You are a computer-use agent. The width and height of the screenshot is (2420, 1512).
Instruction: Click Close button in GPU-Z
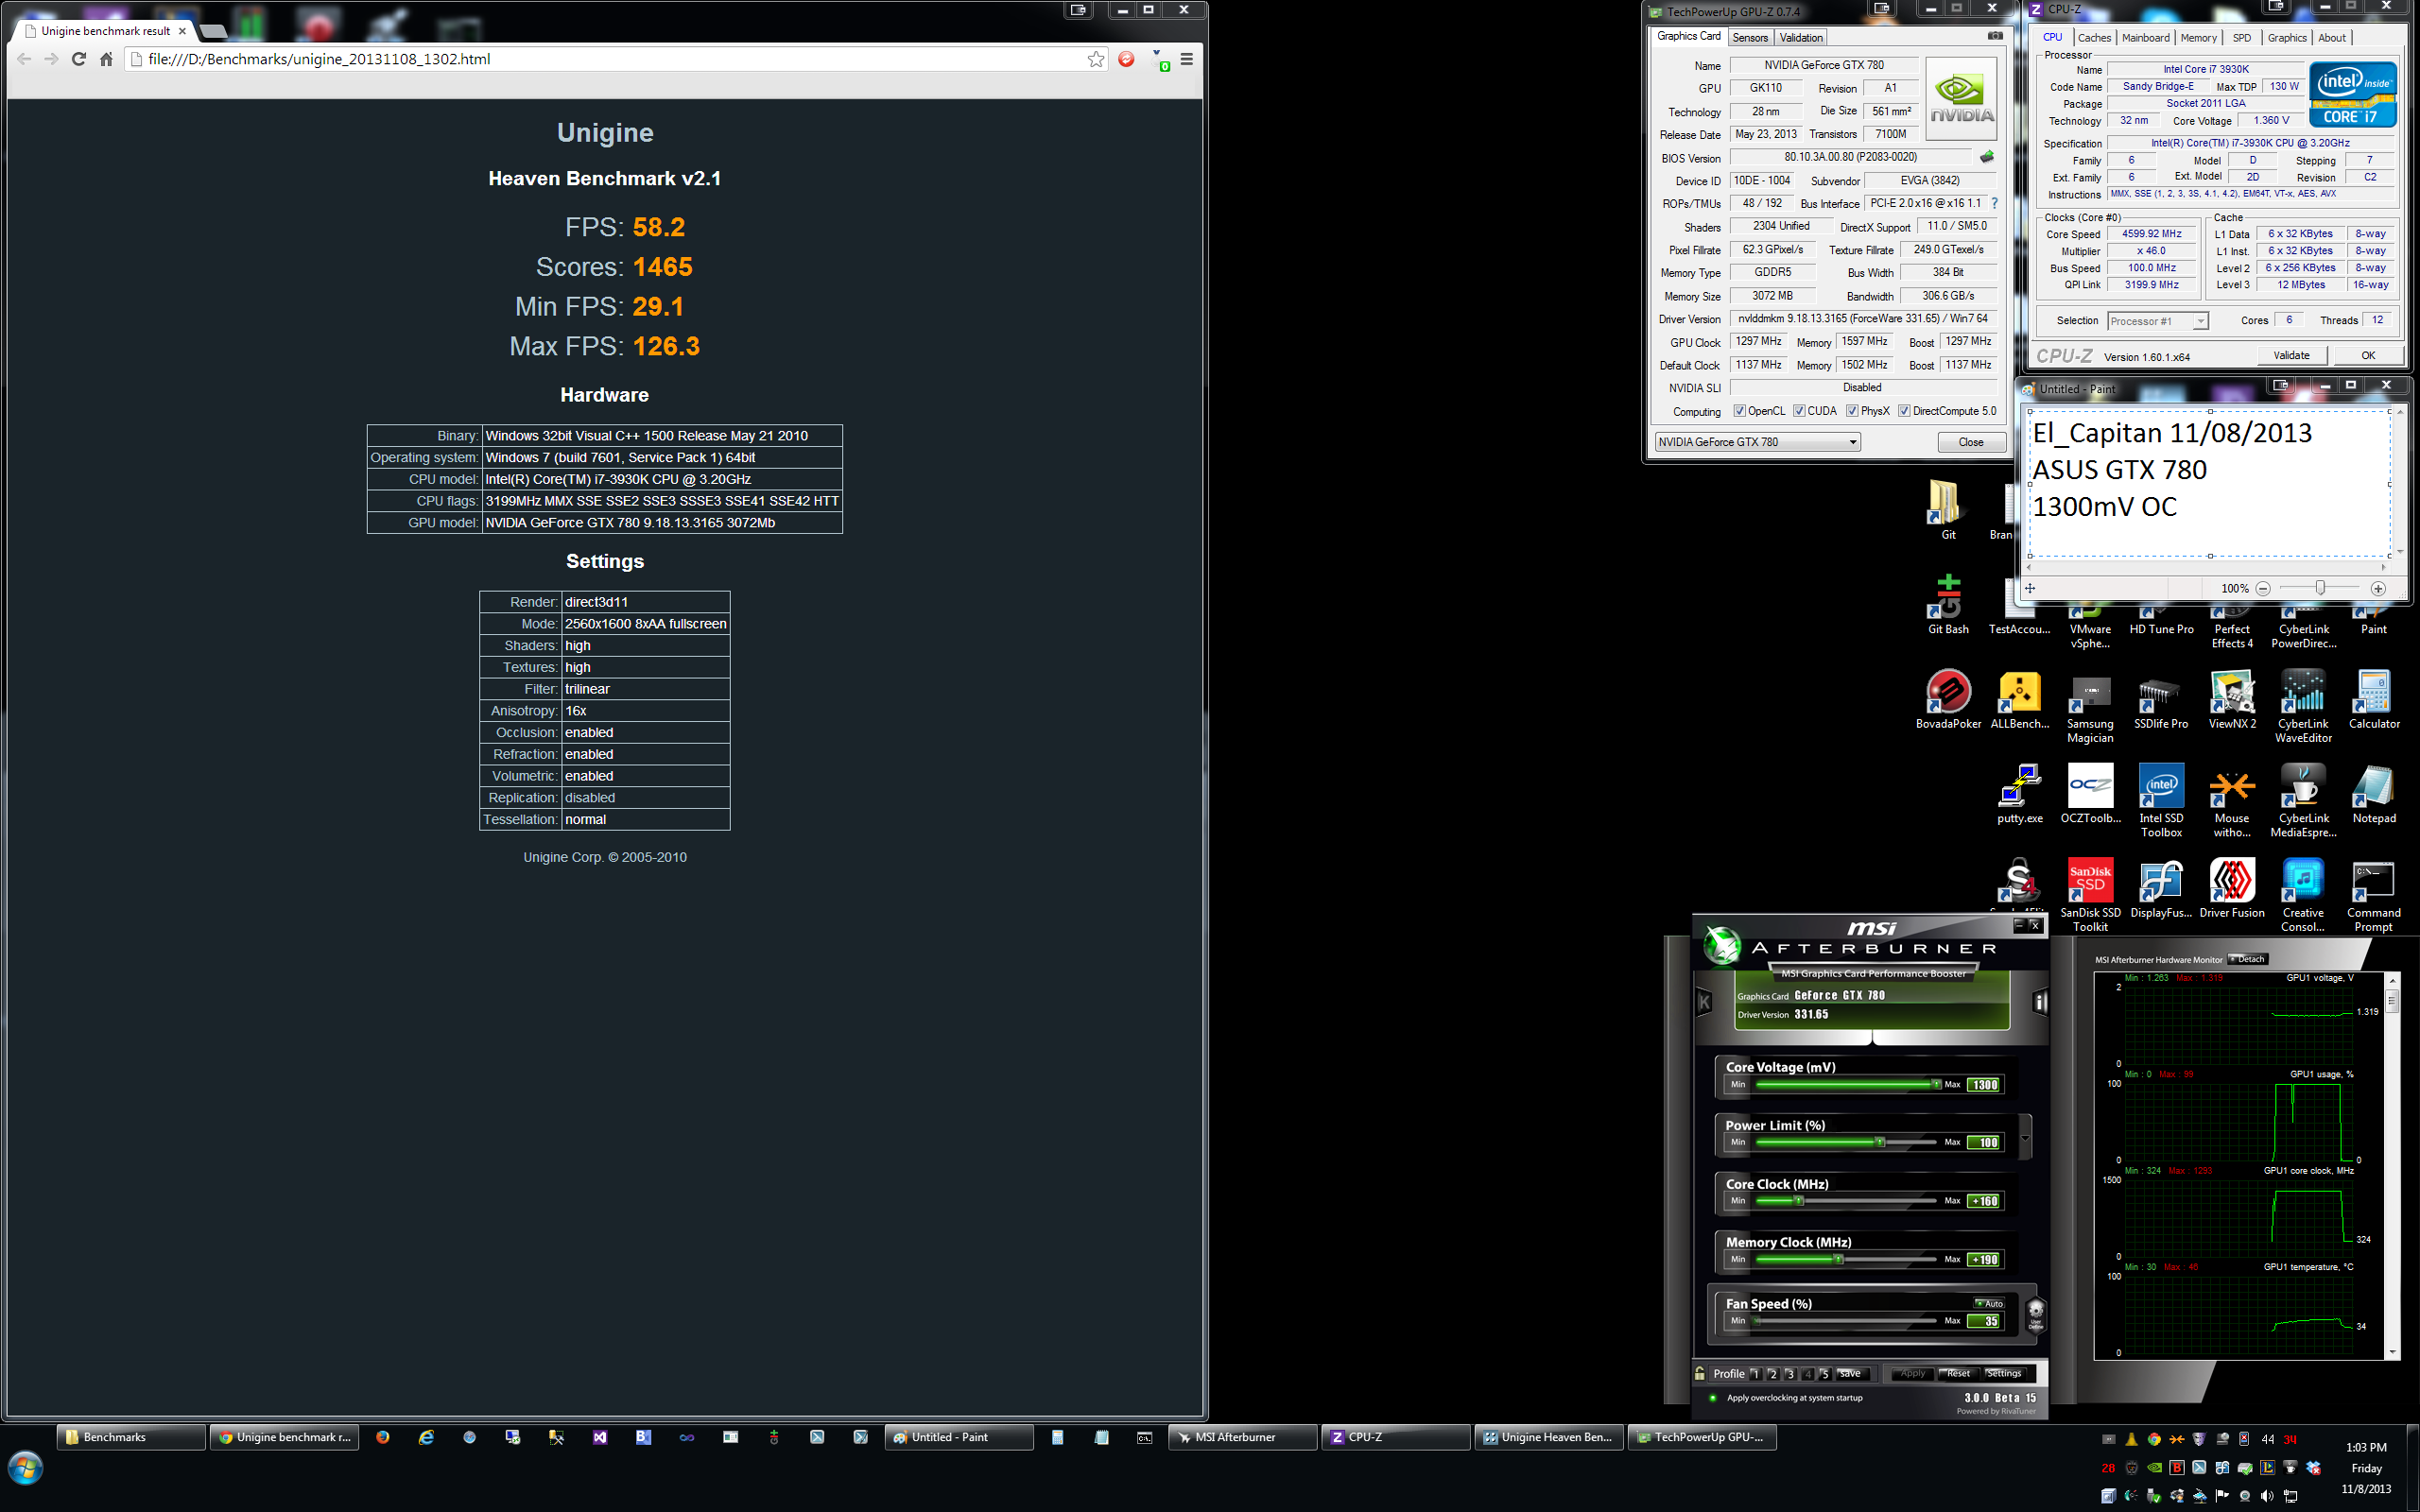(1970, 442)
